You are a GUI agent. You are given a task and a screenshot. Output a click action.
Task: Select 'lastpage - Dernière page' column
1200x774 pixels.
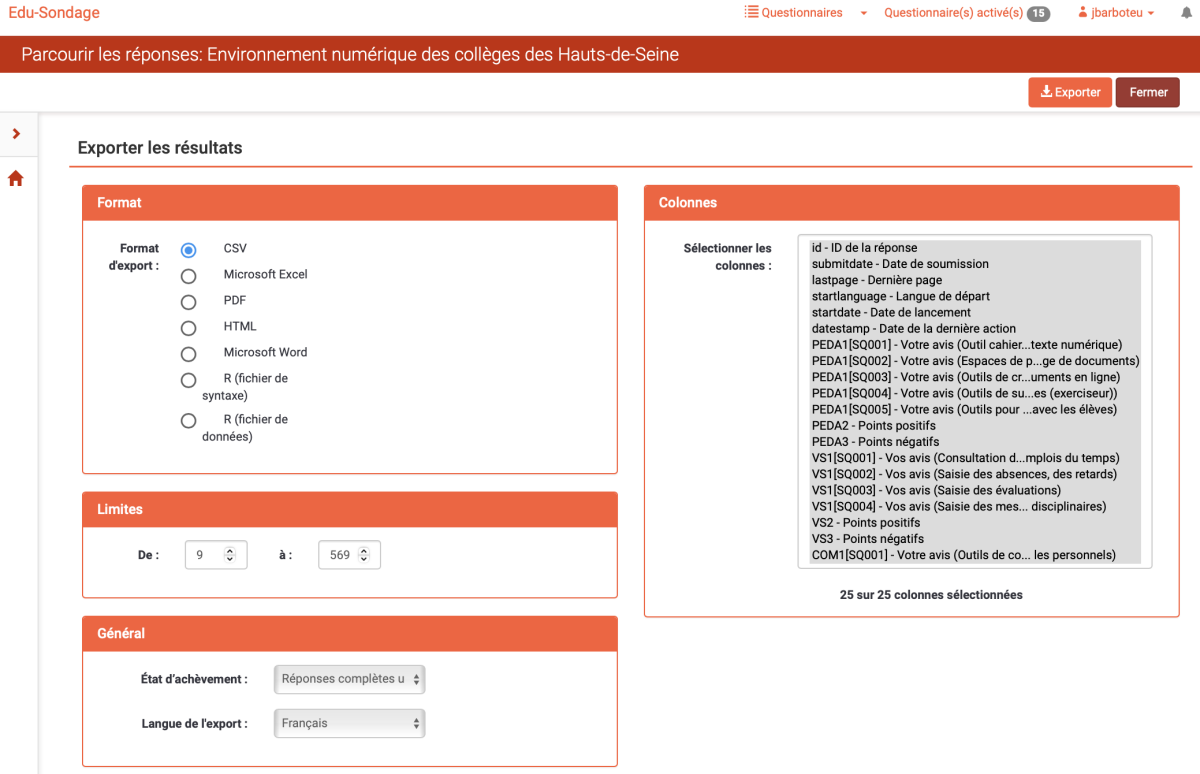coord(975,280)
